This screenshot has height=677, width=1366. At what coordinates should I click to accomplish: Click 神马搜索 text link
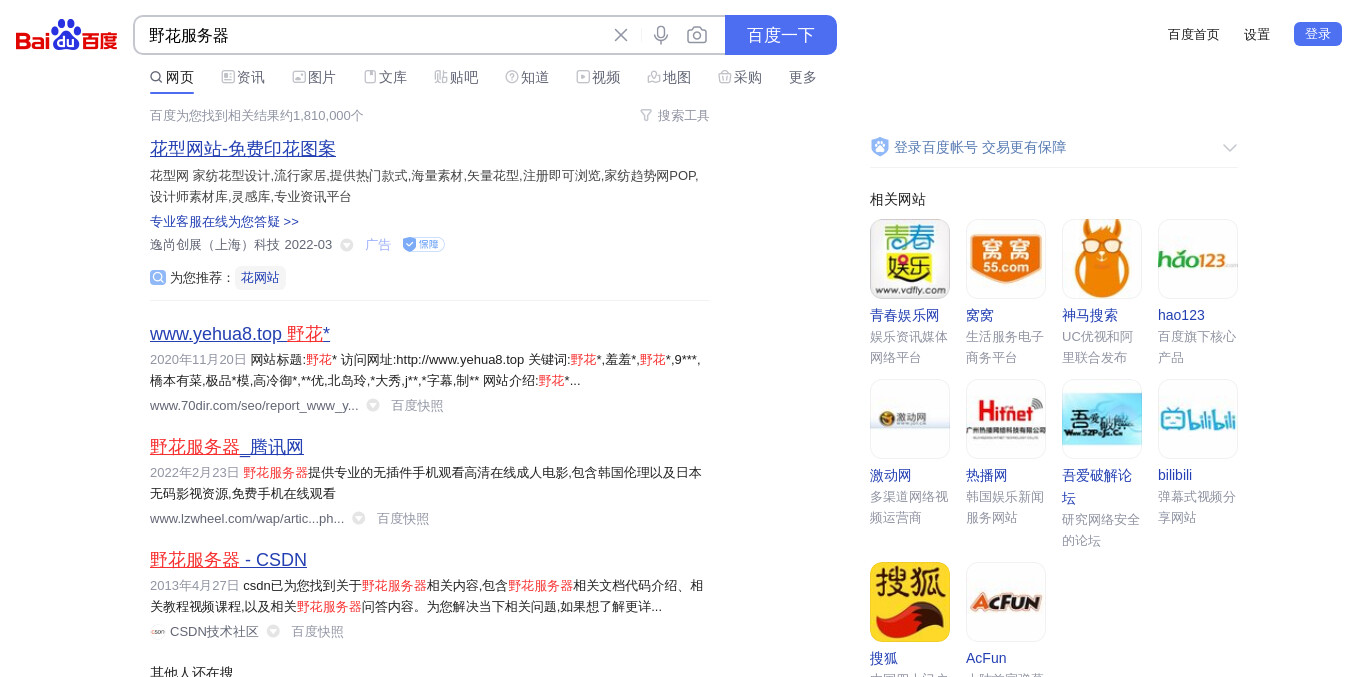(1090, 315)
